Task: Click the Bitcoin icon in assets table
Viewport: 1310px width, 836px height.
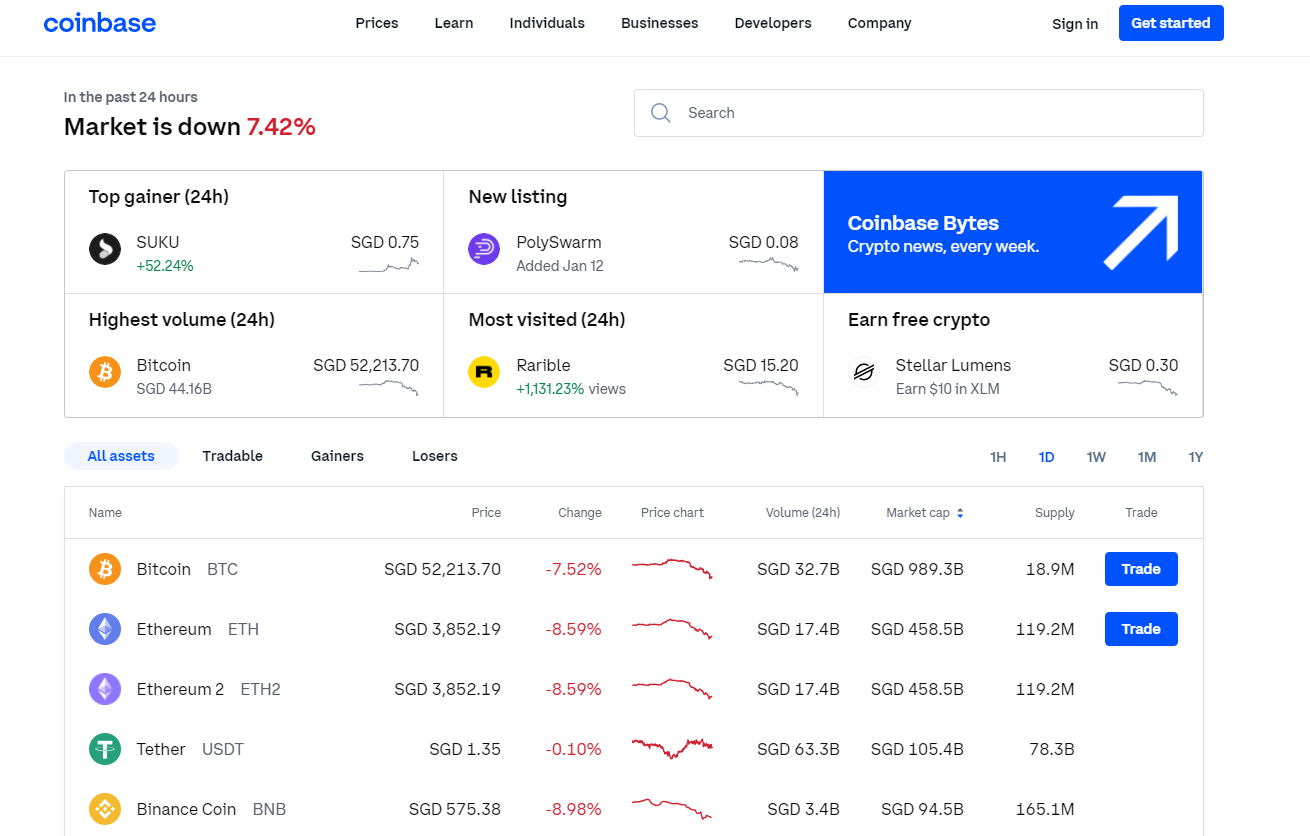Action: pos(105,569)
